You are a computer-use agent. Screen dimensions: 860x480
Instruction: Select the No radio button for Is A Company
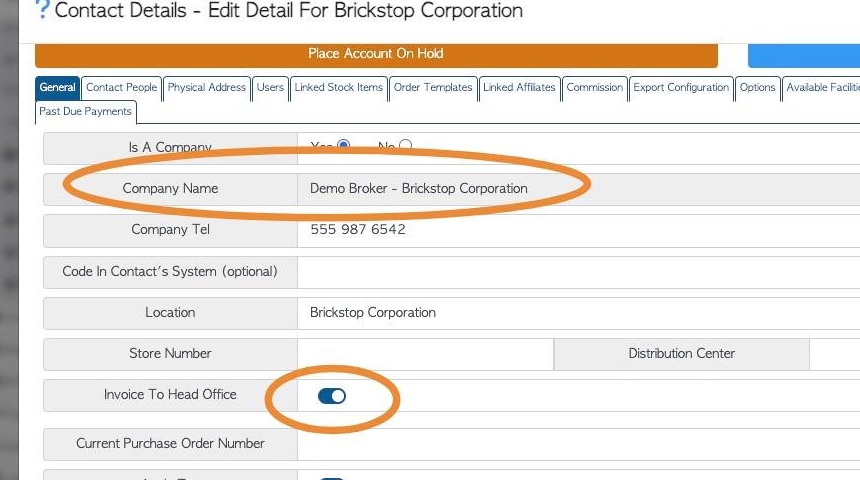(405, 146)
